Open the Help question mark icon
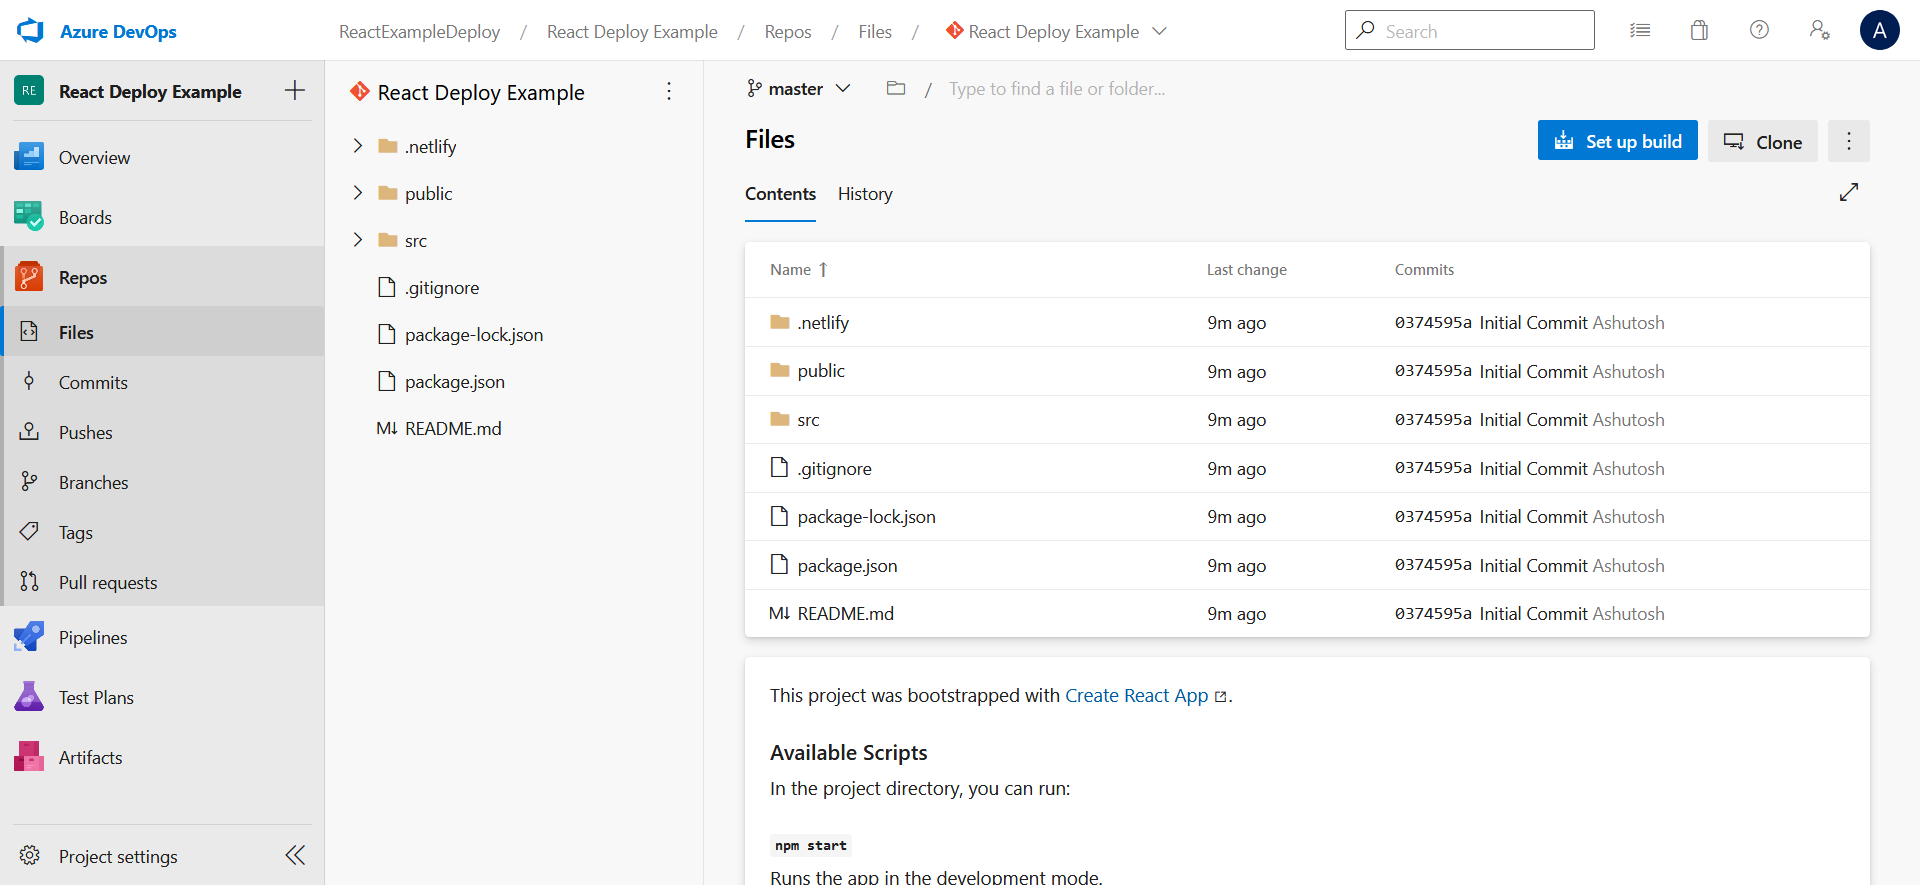 [x=1759, y=30]
